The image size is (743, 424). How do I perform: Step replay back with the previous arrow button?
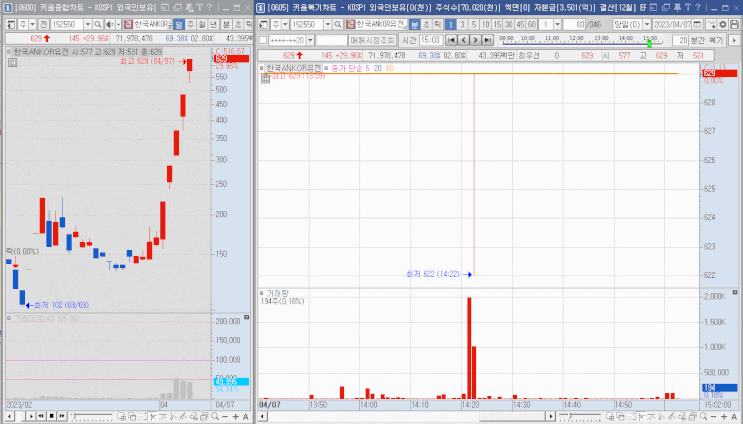(463, 40)
